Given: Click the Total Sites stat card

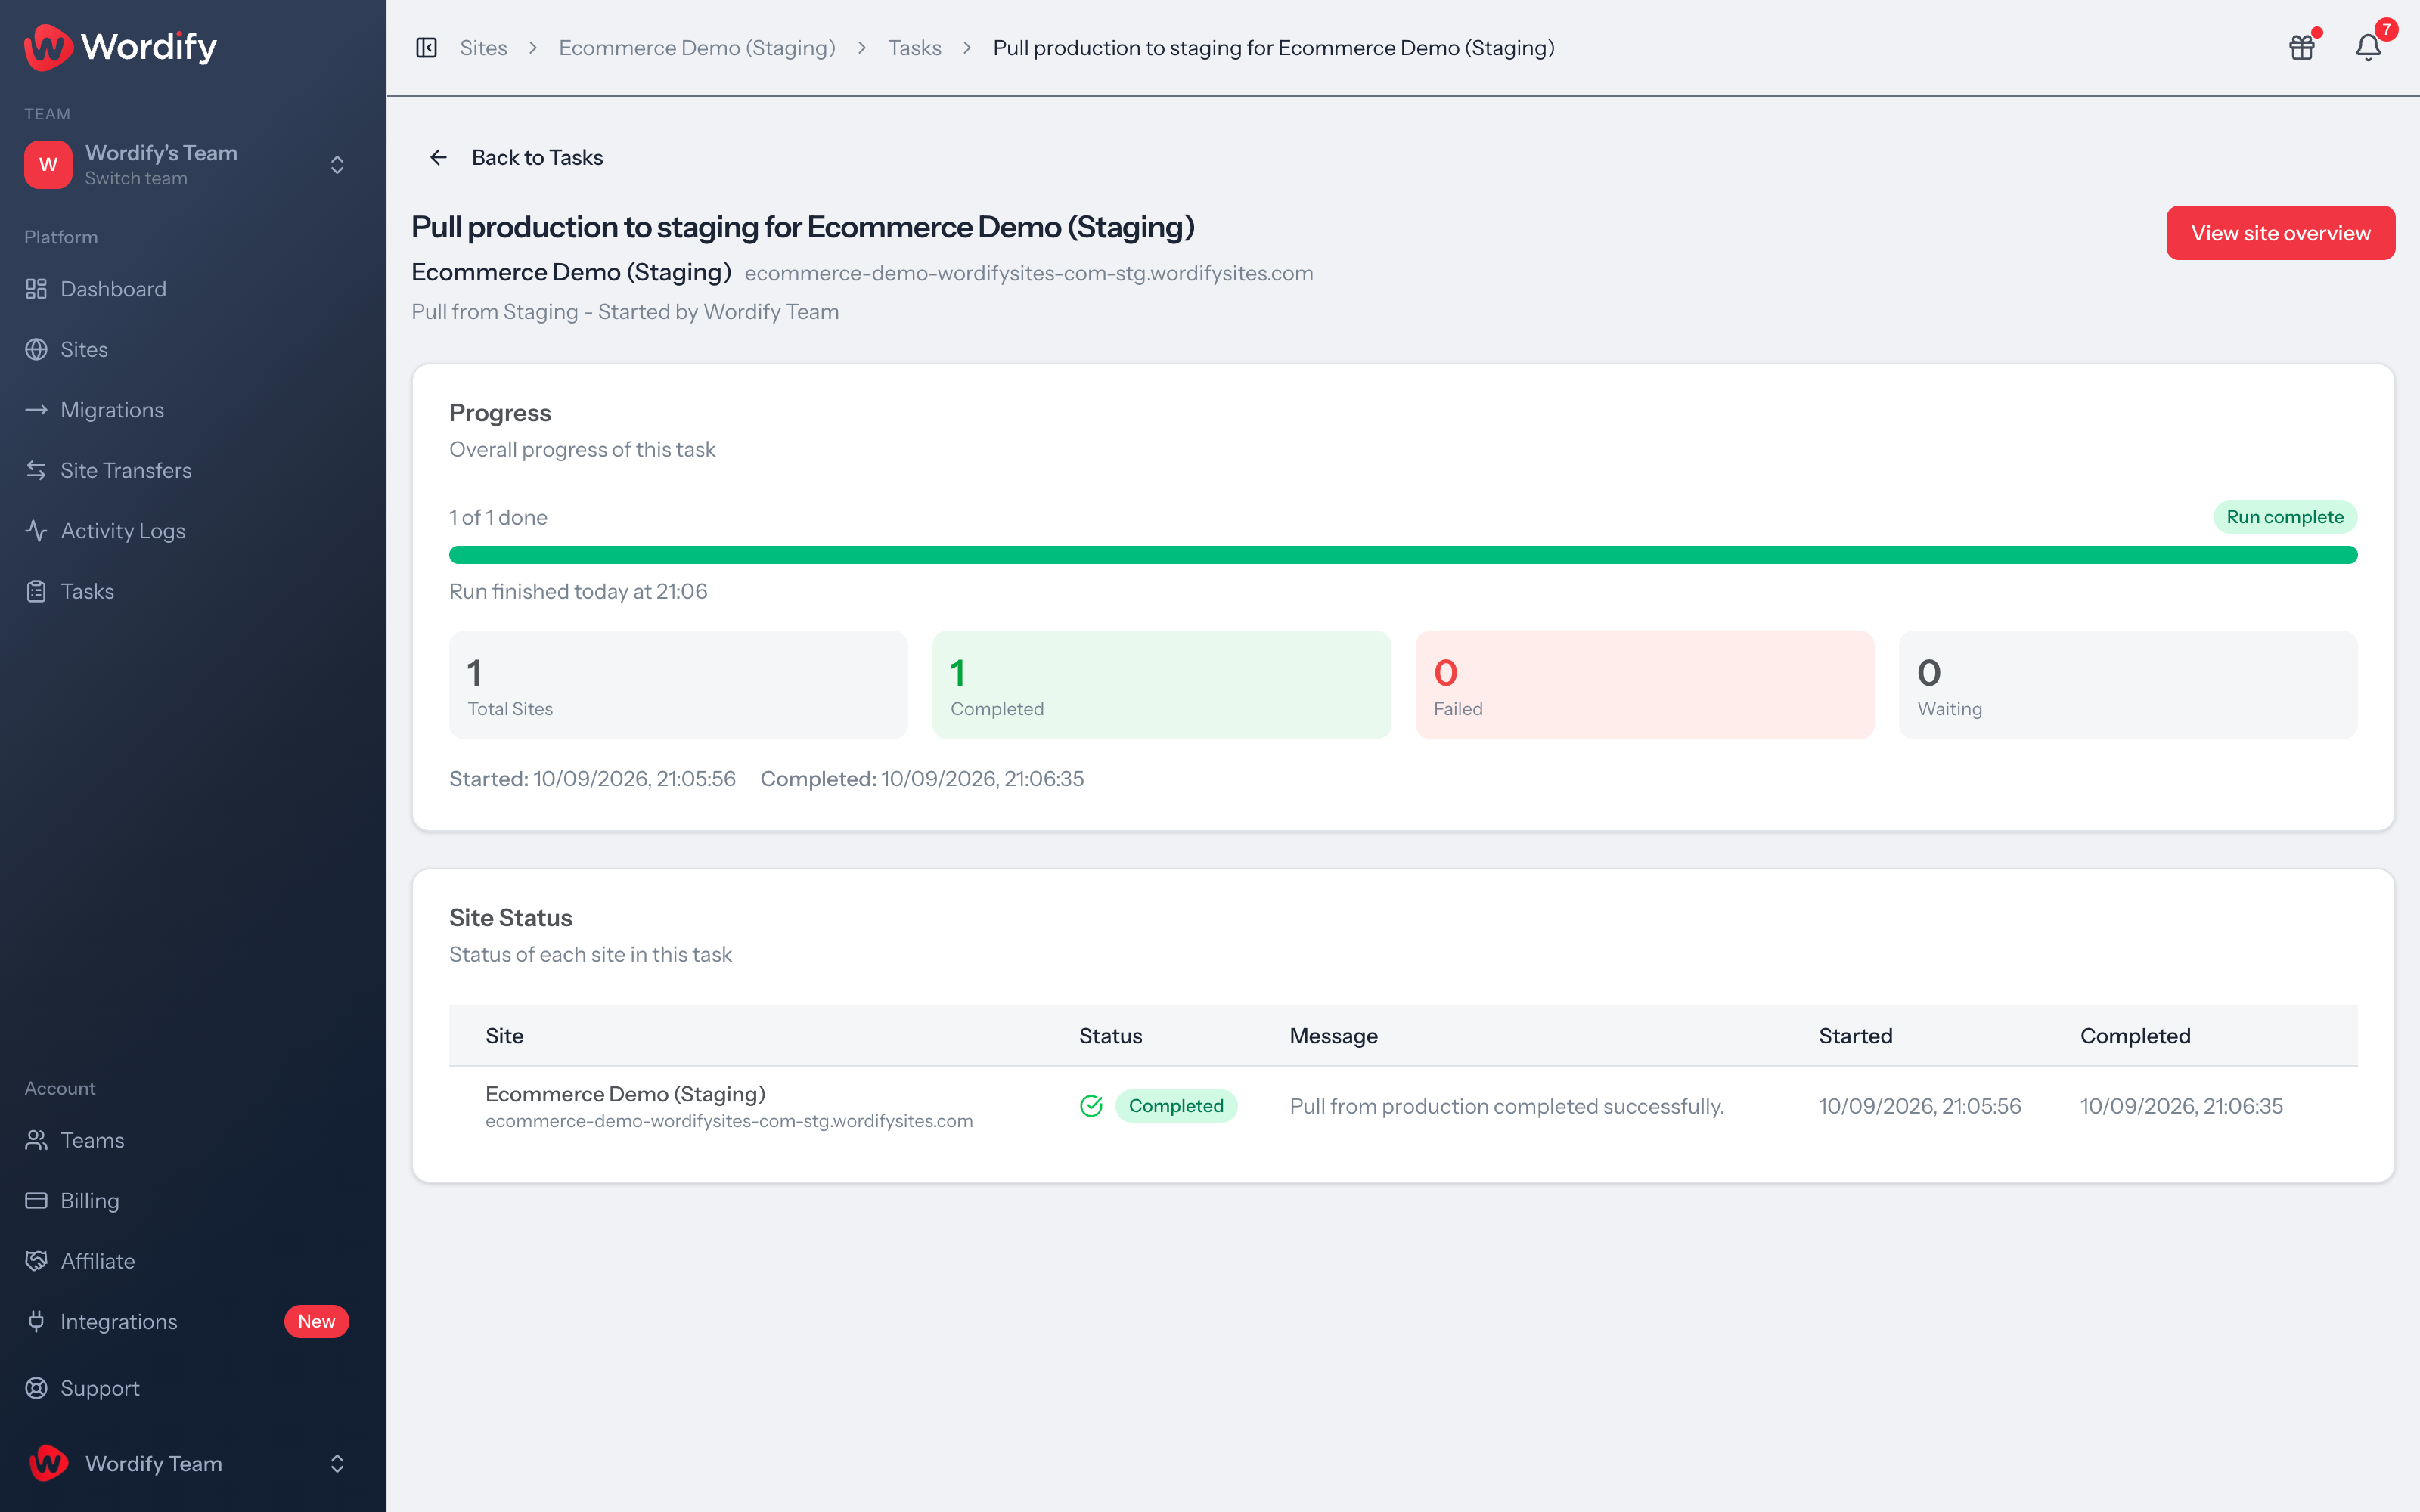Looking at the screenshot, I should point(678,685).
